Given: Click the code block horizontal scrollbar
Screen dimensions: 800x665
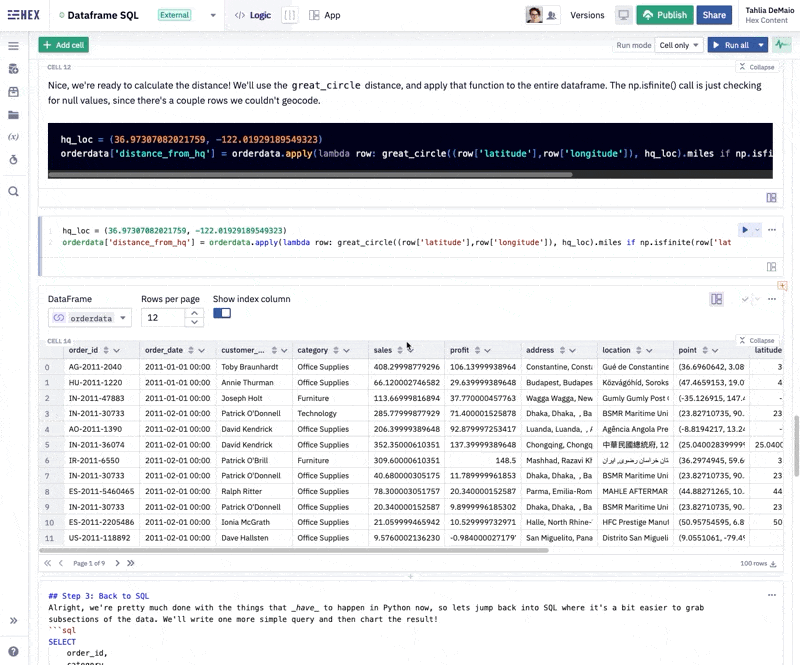Looking at the screenshot, I should click(310, 175).
